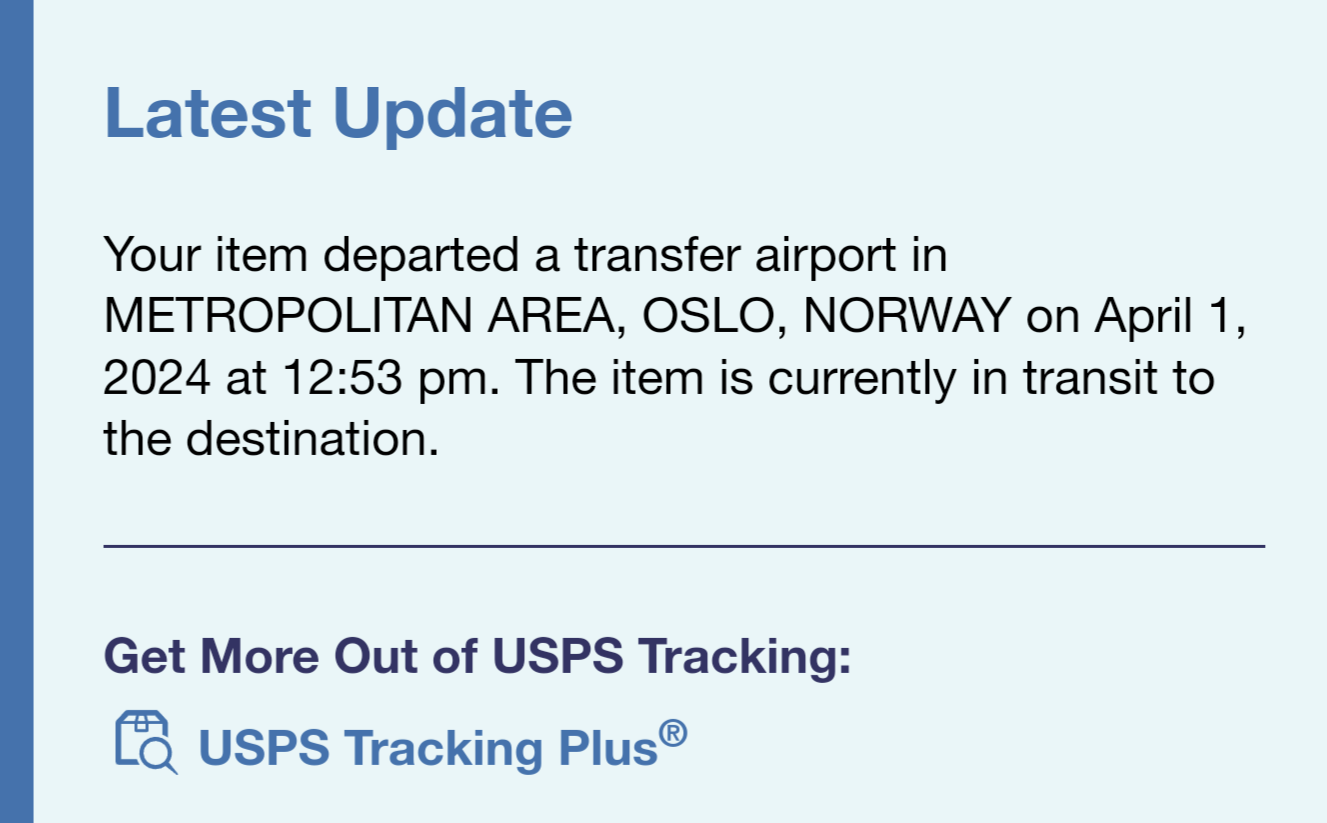Screen dimensions: 1327x823
Task: Click the word Update in heading
Action: pyautogui.click(x=452, y=113)
